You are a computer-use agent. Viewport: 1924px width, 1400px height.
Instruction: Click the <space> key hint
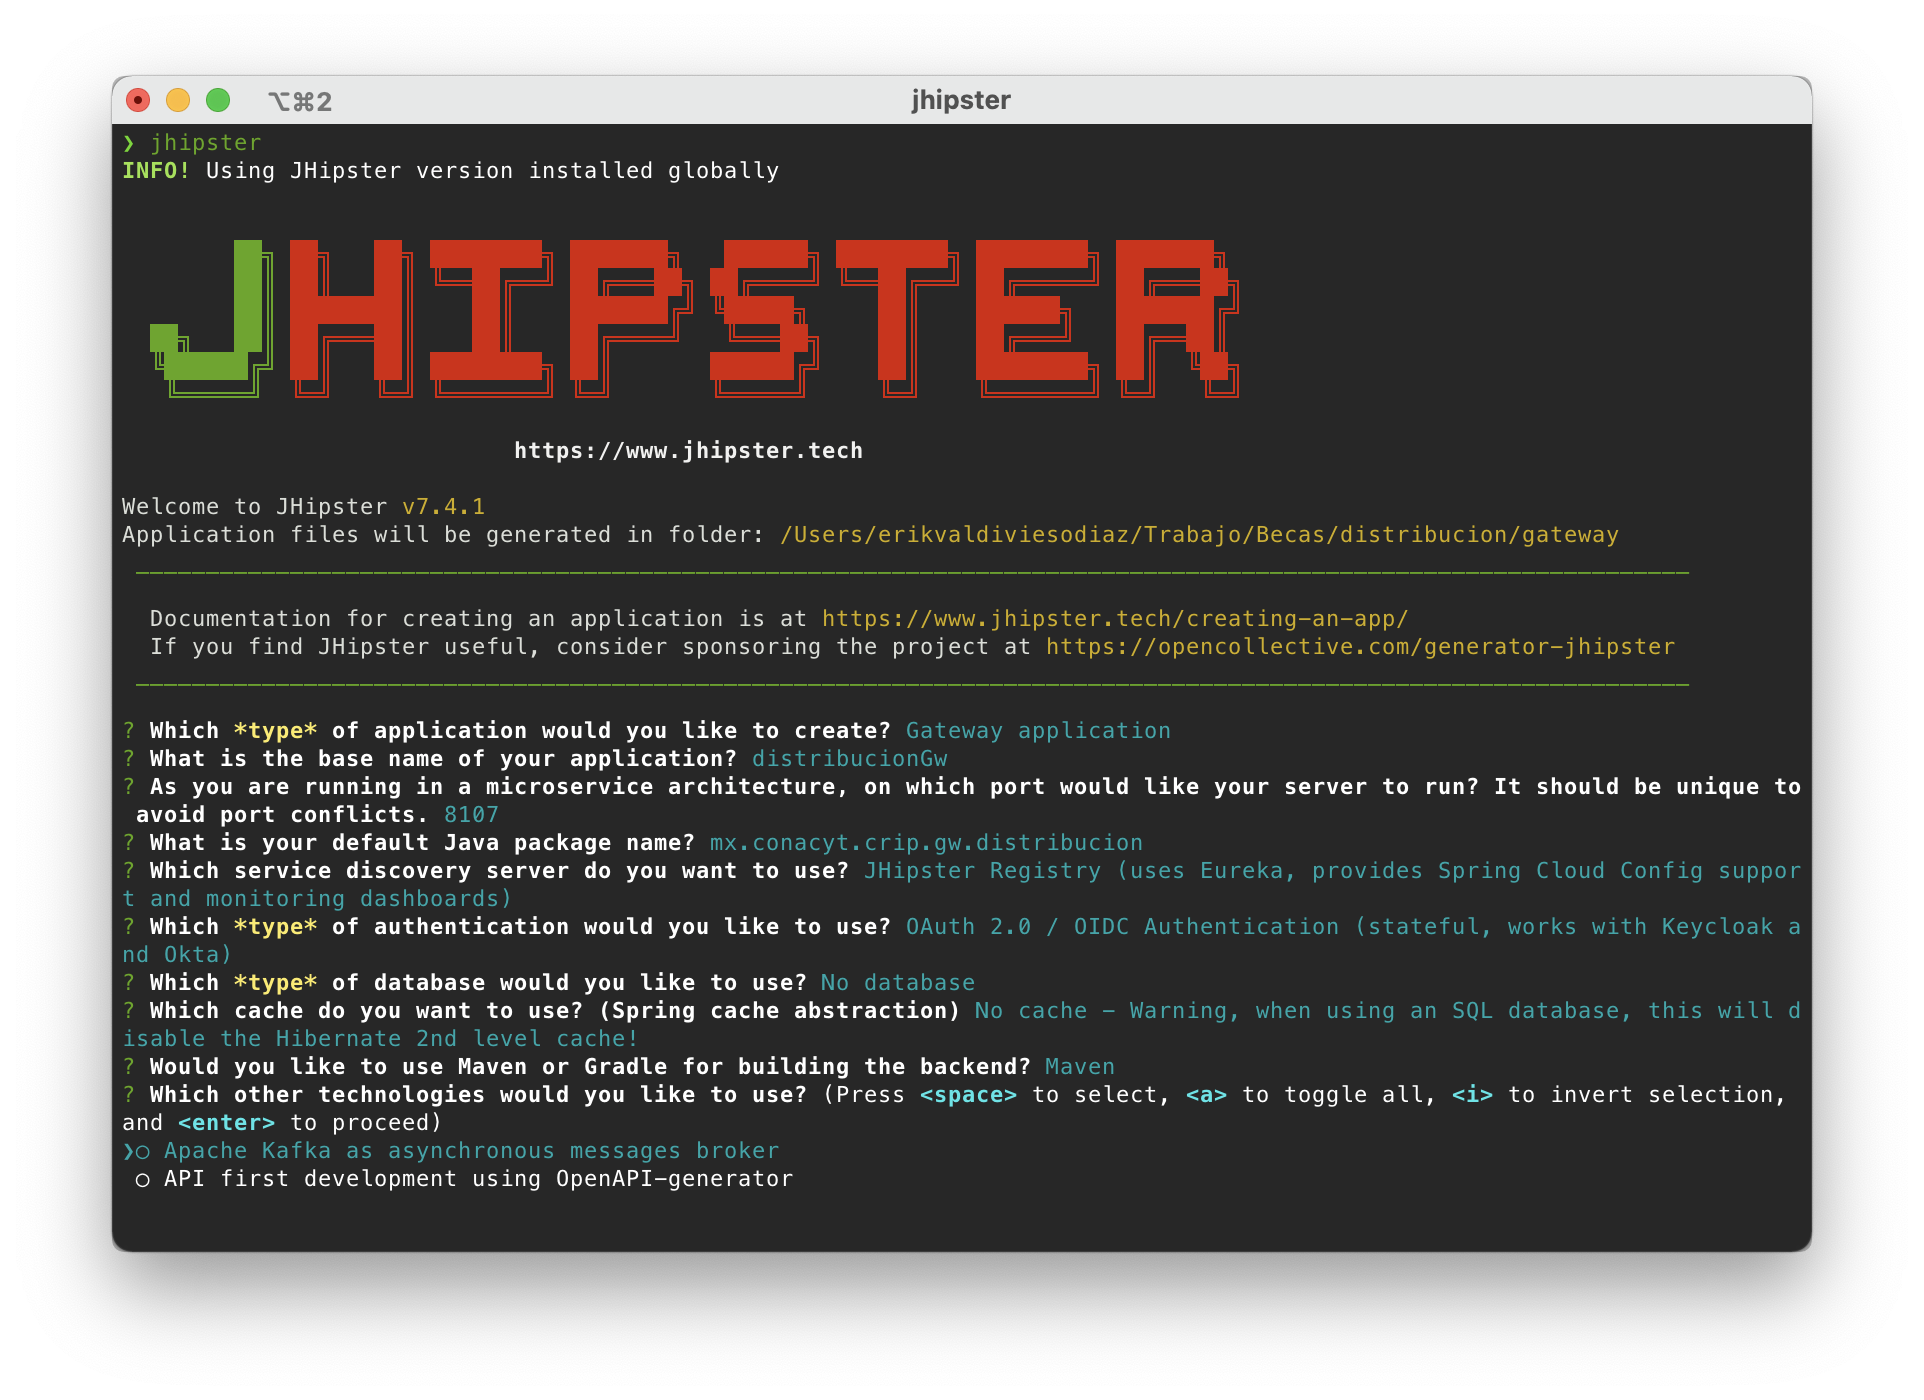(968, 1095)
